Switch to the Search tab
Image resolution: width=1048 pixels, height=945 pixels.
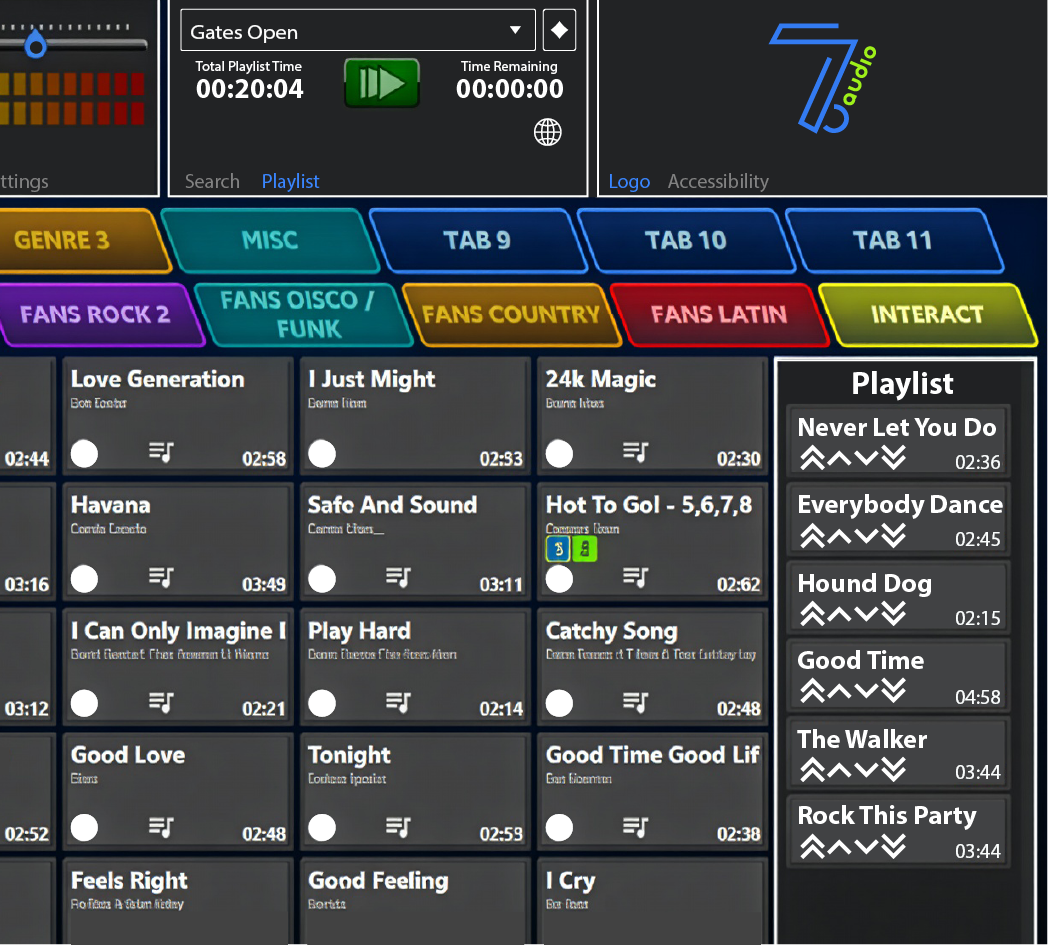212,181
